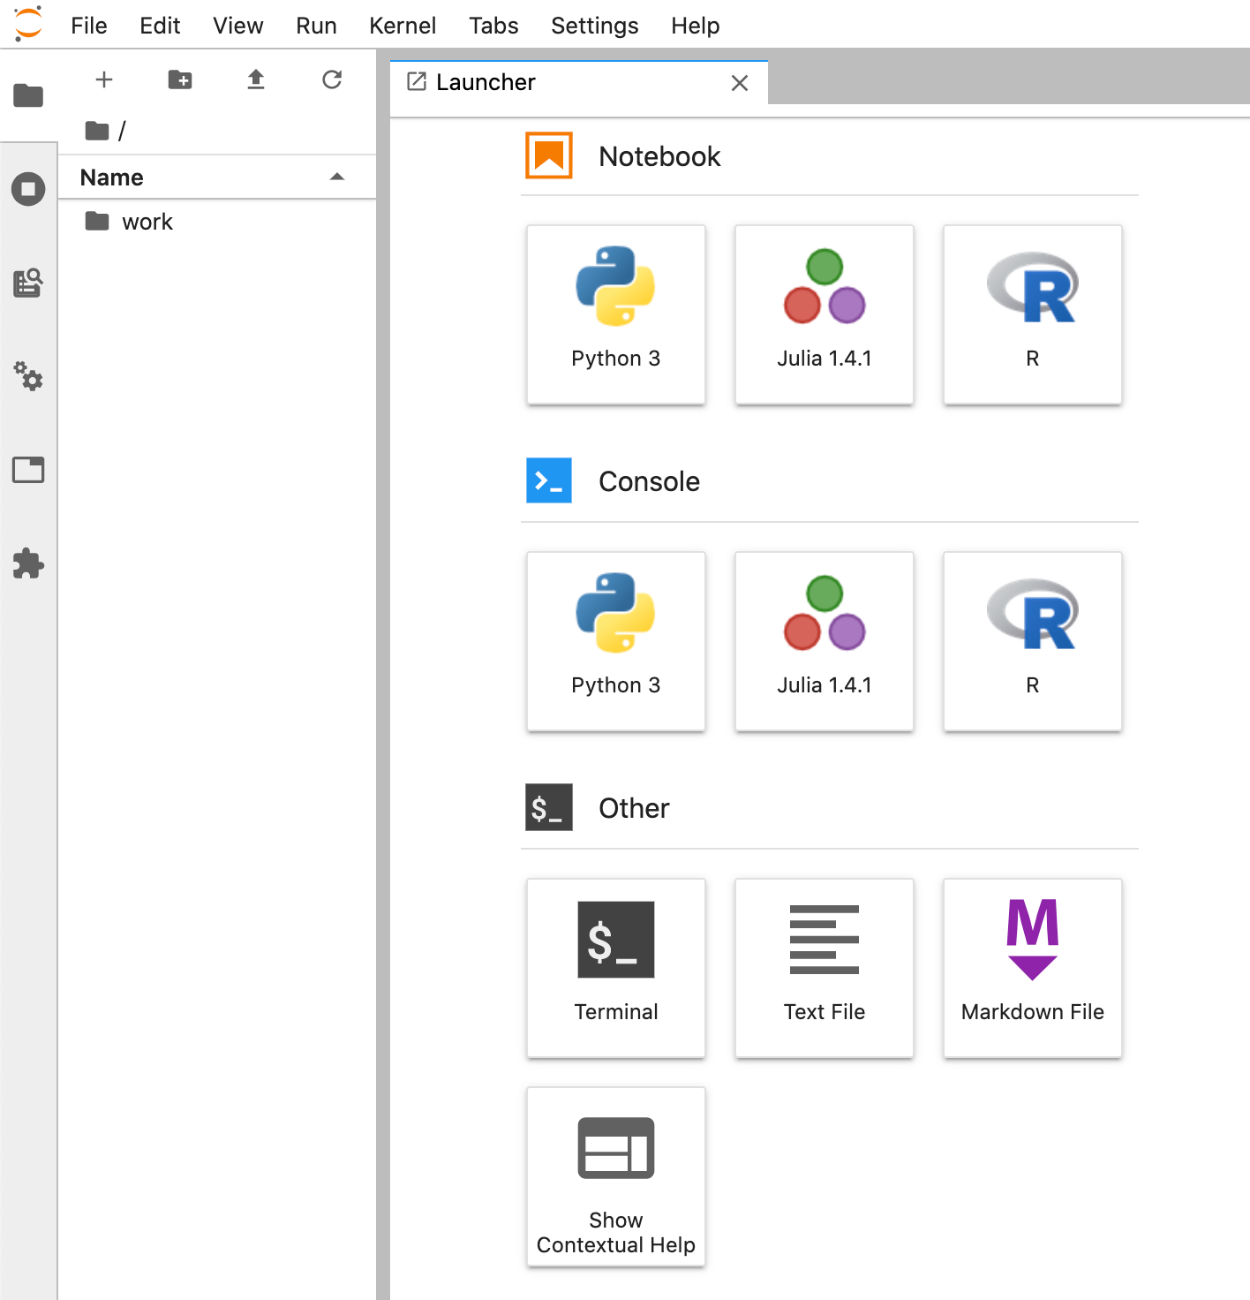Open the Tabs menu
Image resolution: width=1250 pixels, height=1300 pixels.
click(494, 26)
